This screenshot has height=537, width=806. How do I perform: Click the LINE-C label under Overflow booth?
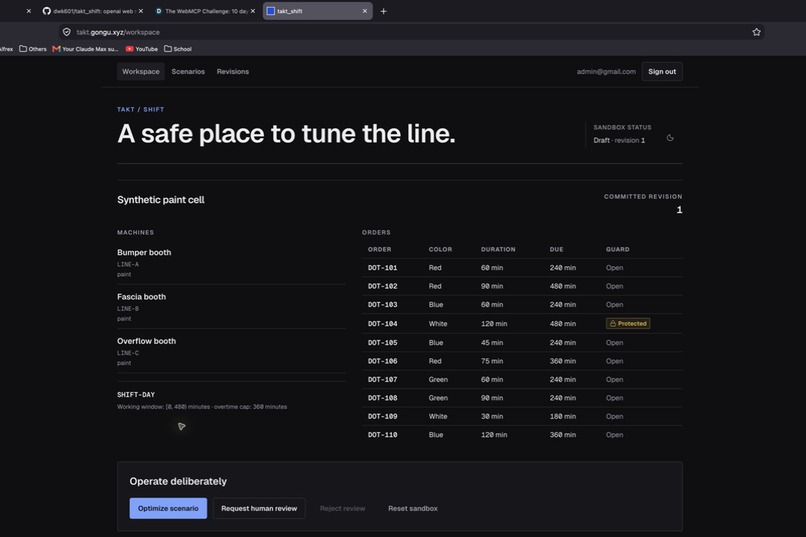128,353
